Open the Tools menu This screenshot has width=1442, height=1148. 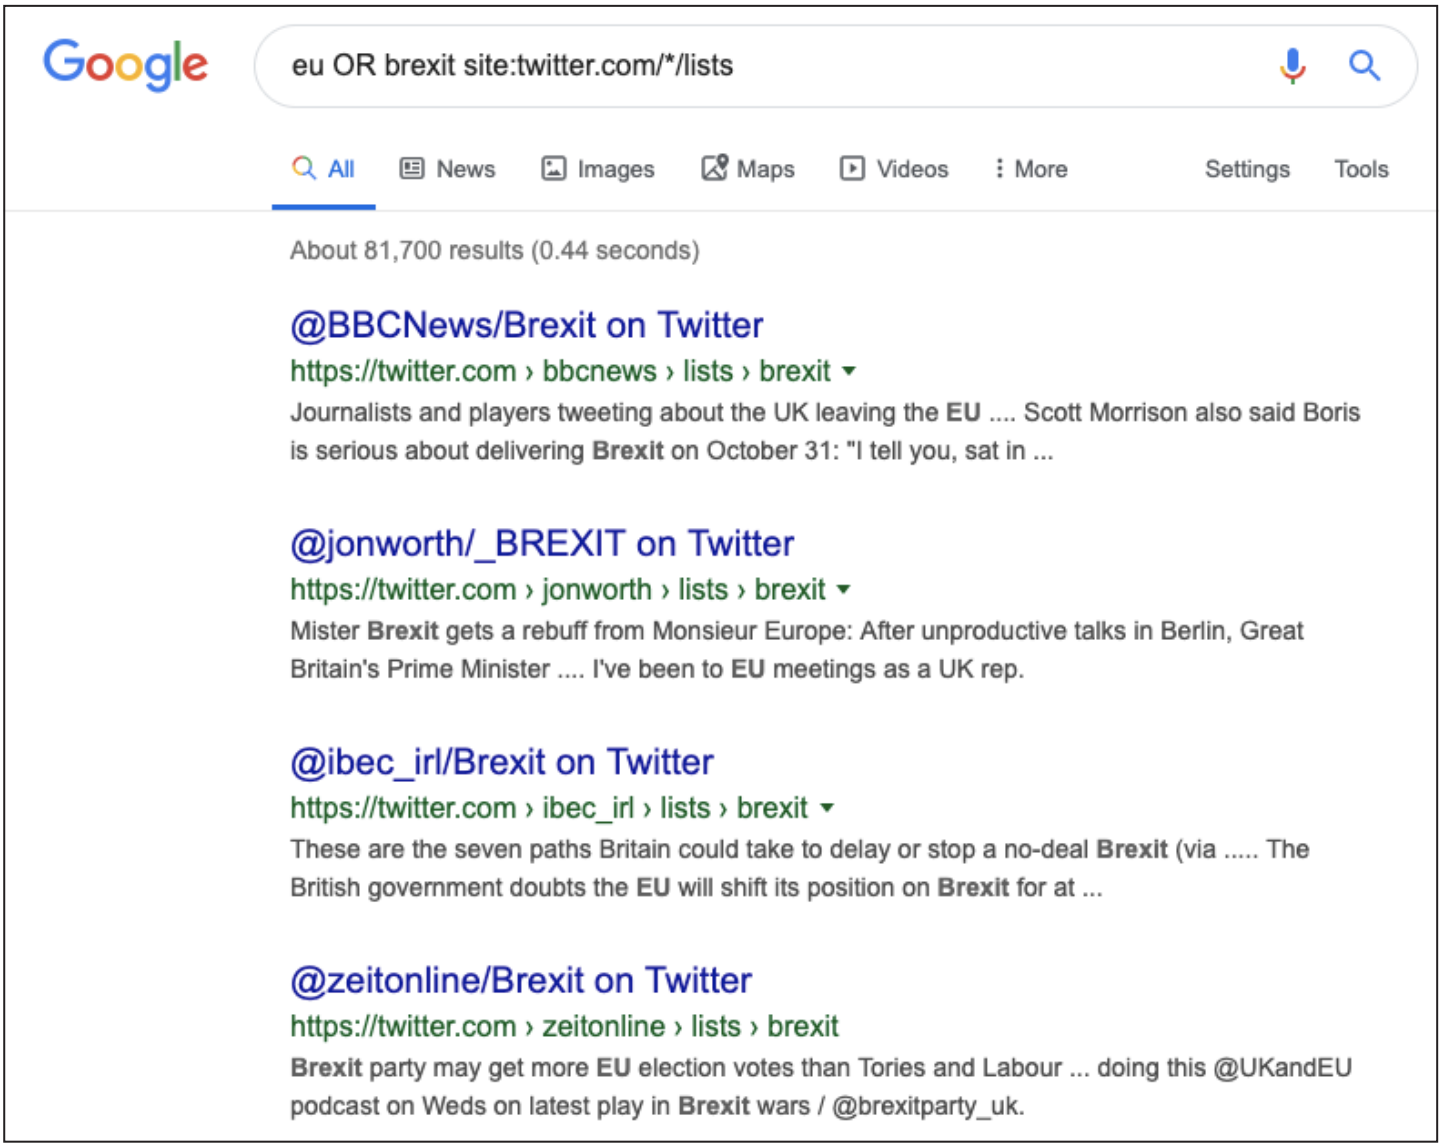point(1361,169)
